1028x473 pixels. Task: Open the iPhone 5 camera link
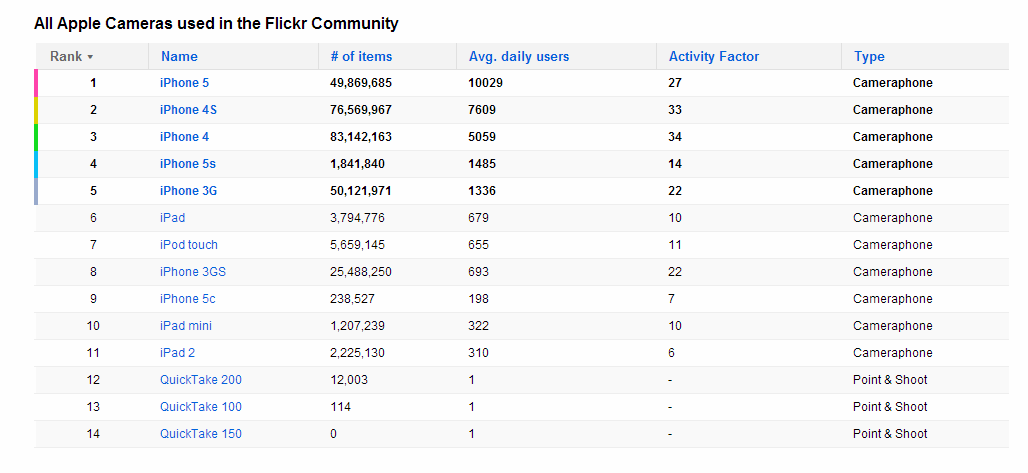185,83
